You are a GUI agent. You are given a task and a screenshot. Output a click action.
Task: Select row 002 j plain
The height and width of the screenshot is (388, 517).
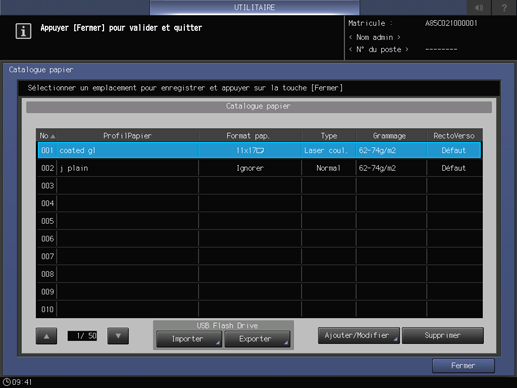point(259,168)
